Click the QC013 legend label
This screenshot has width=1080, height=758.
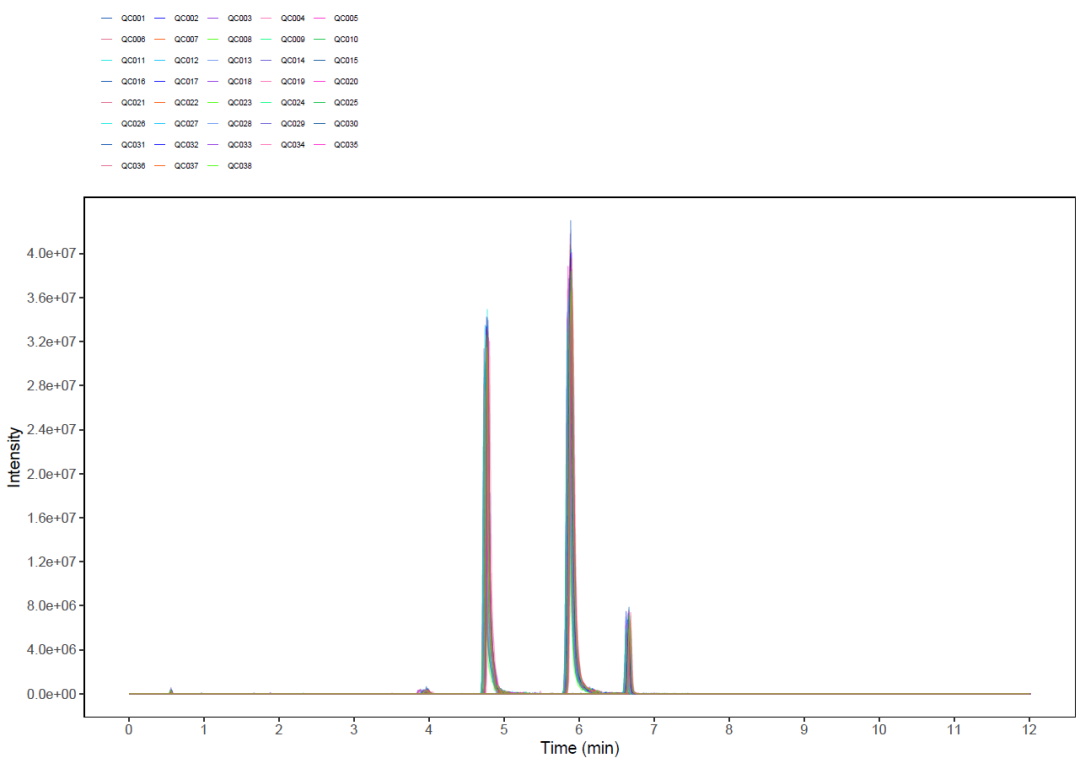click(240, 60)
